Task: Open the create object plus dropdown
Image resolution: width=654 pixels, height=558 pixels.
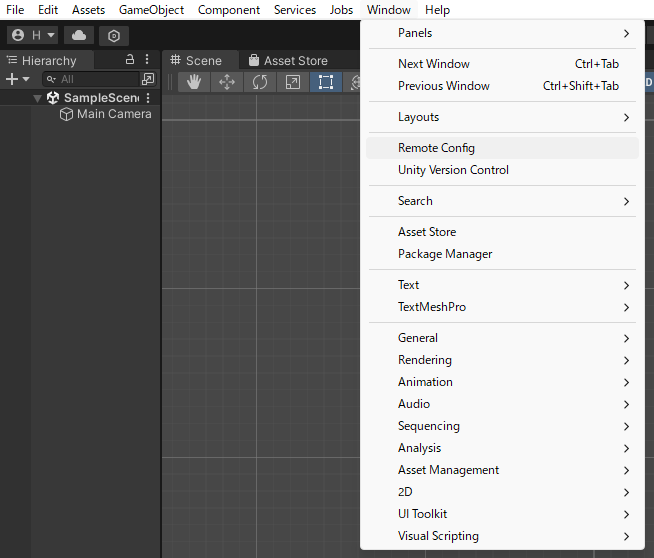Action: click(18, 79)
